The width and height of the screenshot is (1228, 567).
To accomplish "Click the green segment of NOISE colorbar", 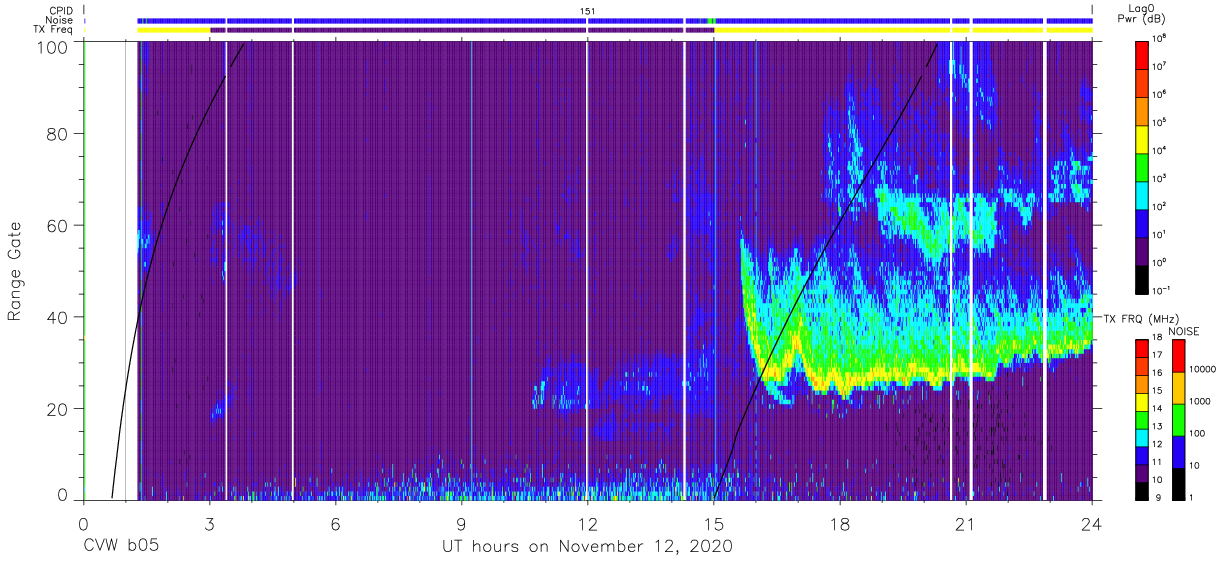I will tap(1178, 418).
